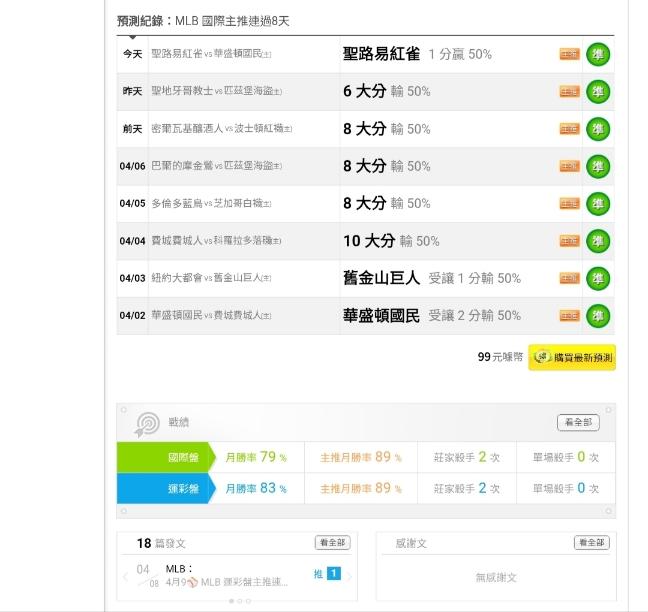
Task: Select third pagination dot under posts
Action: (248, 601)
